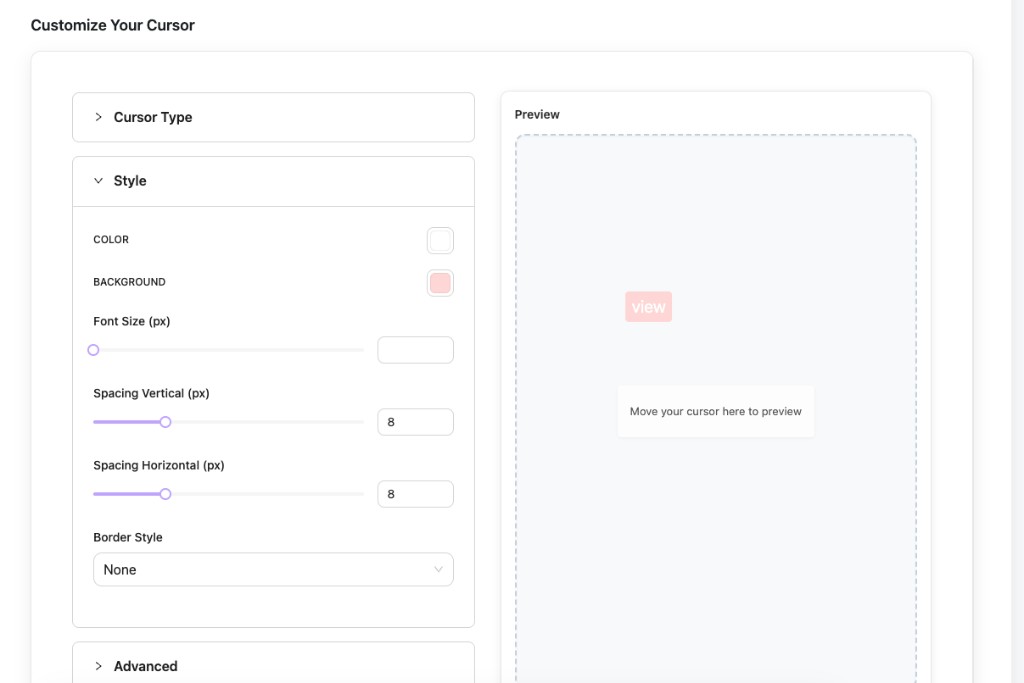Click 'Move your cursor here to preview' box

pos(716,411)
